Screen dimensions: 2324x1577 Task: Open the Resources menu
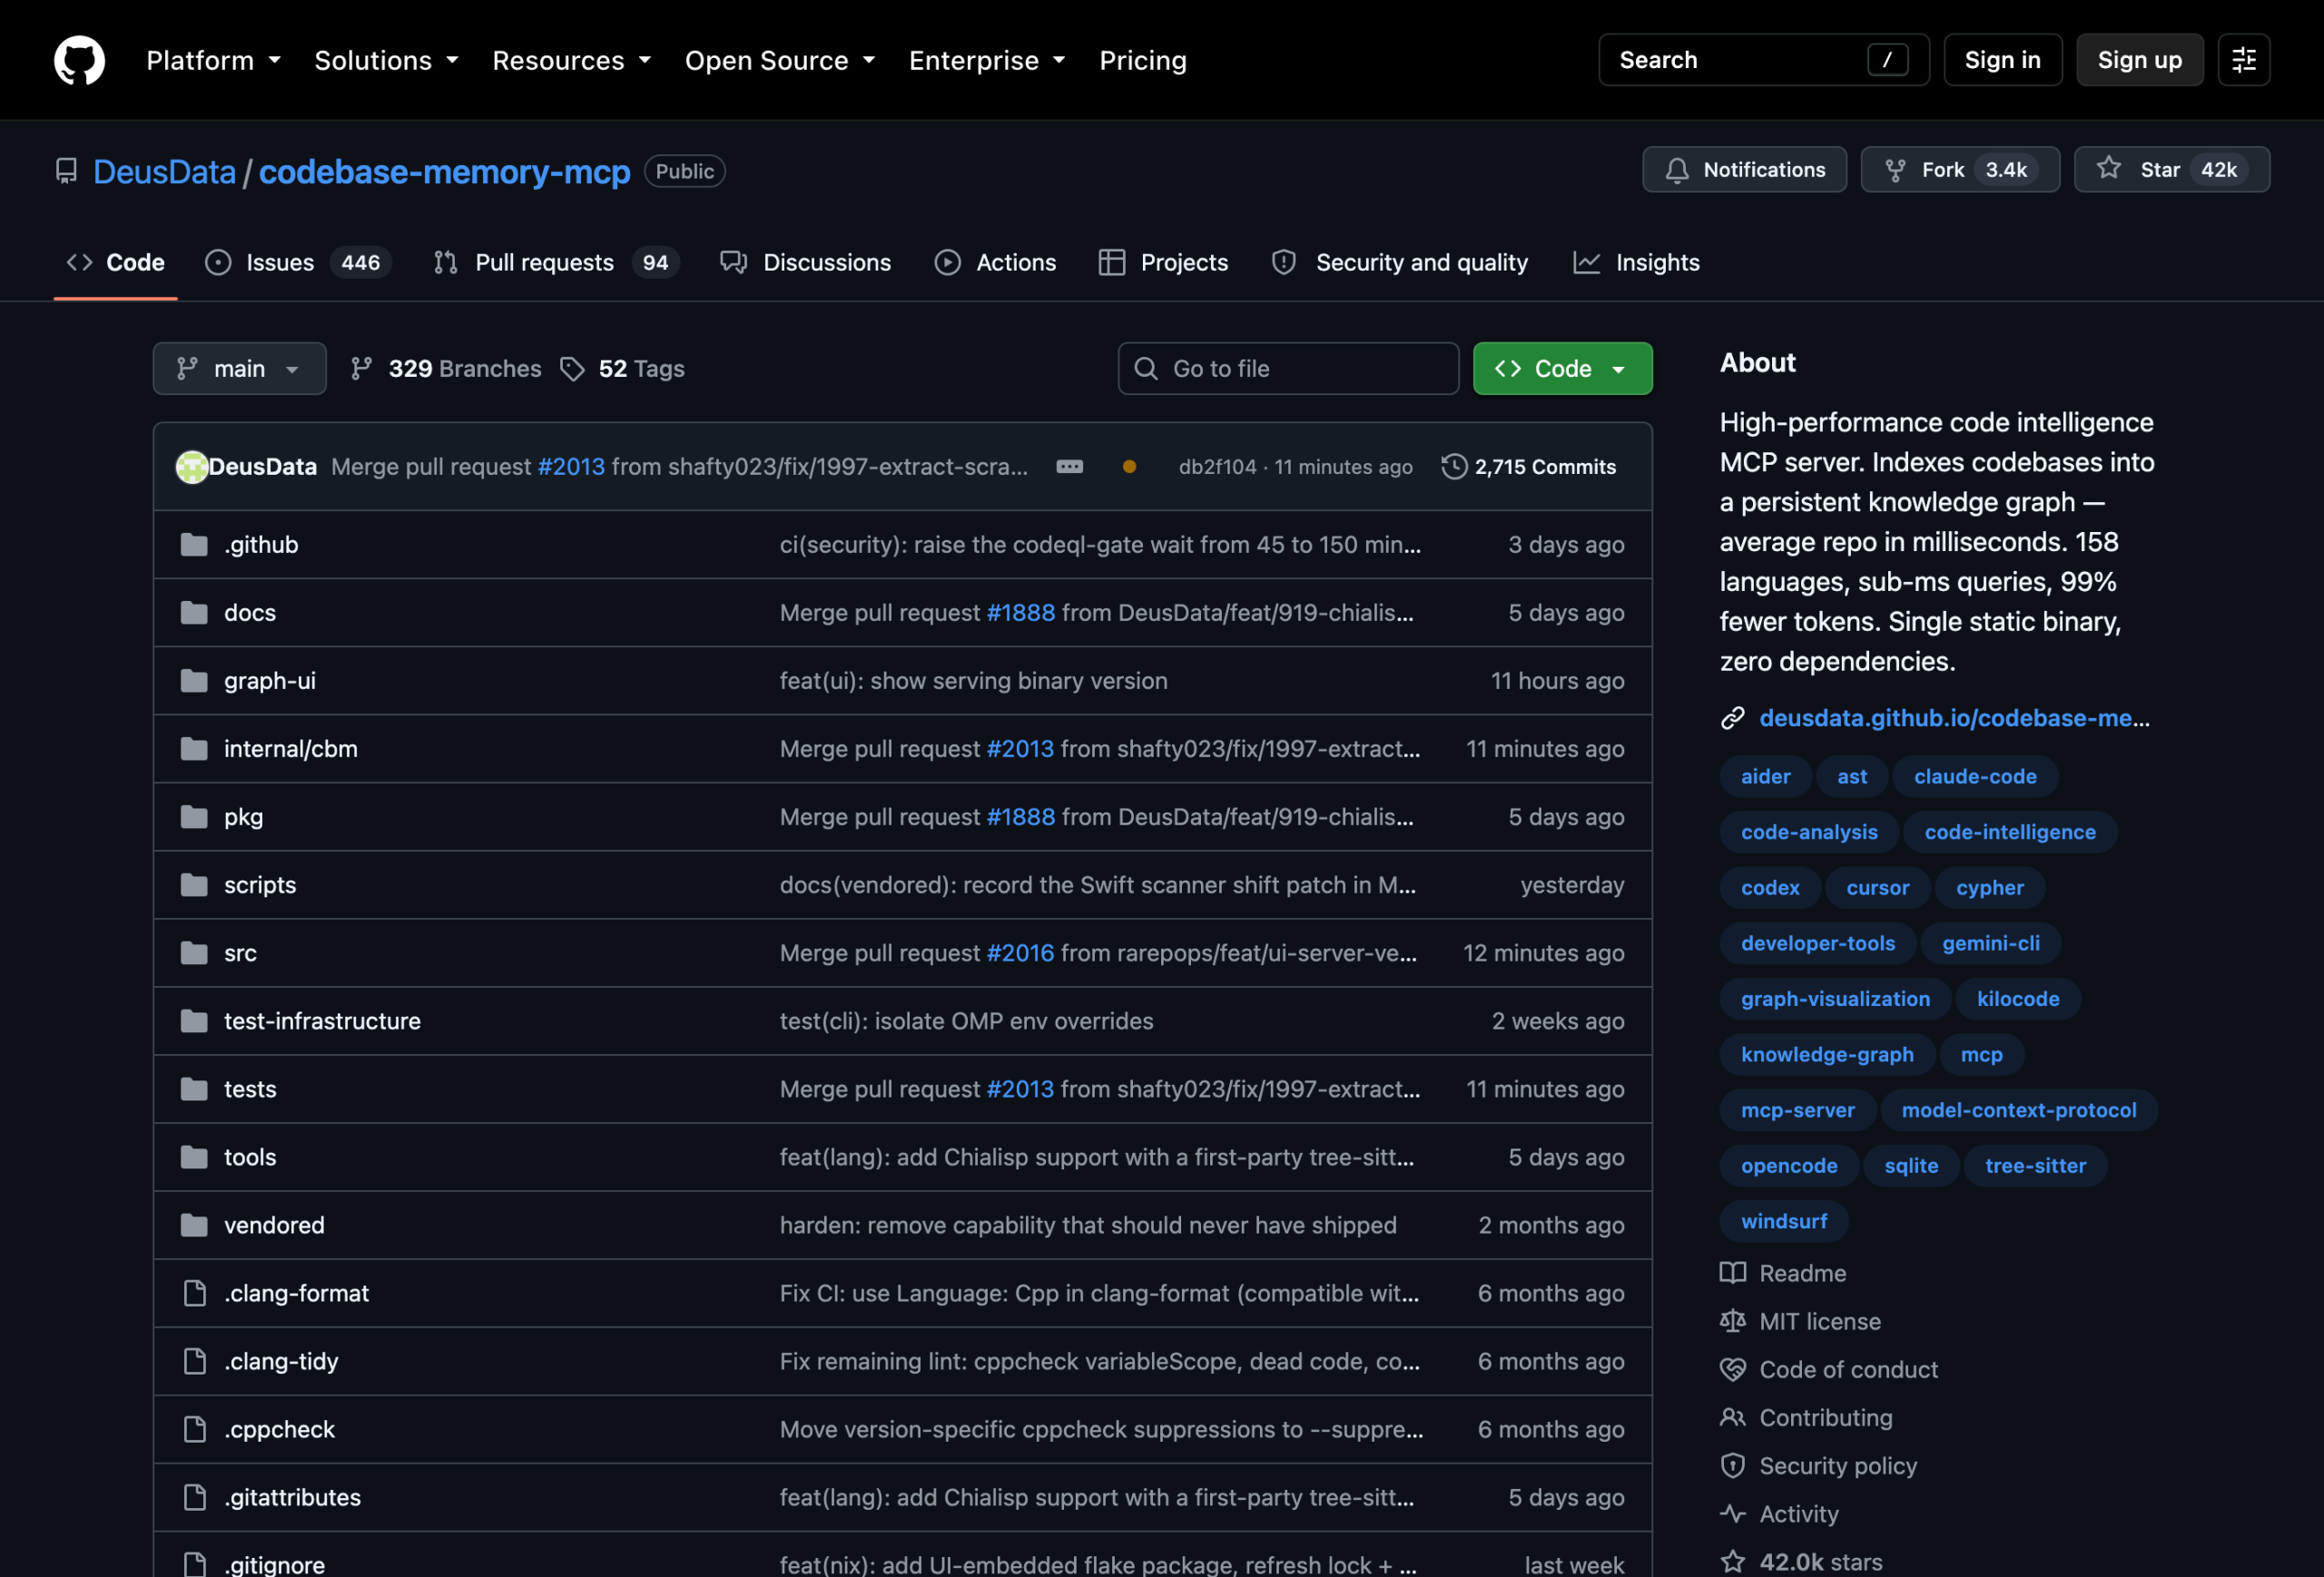pos(571,60)
